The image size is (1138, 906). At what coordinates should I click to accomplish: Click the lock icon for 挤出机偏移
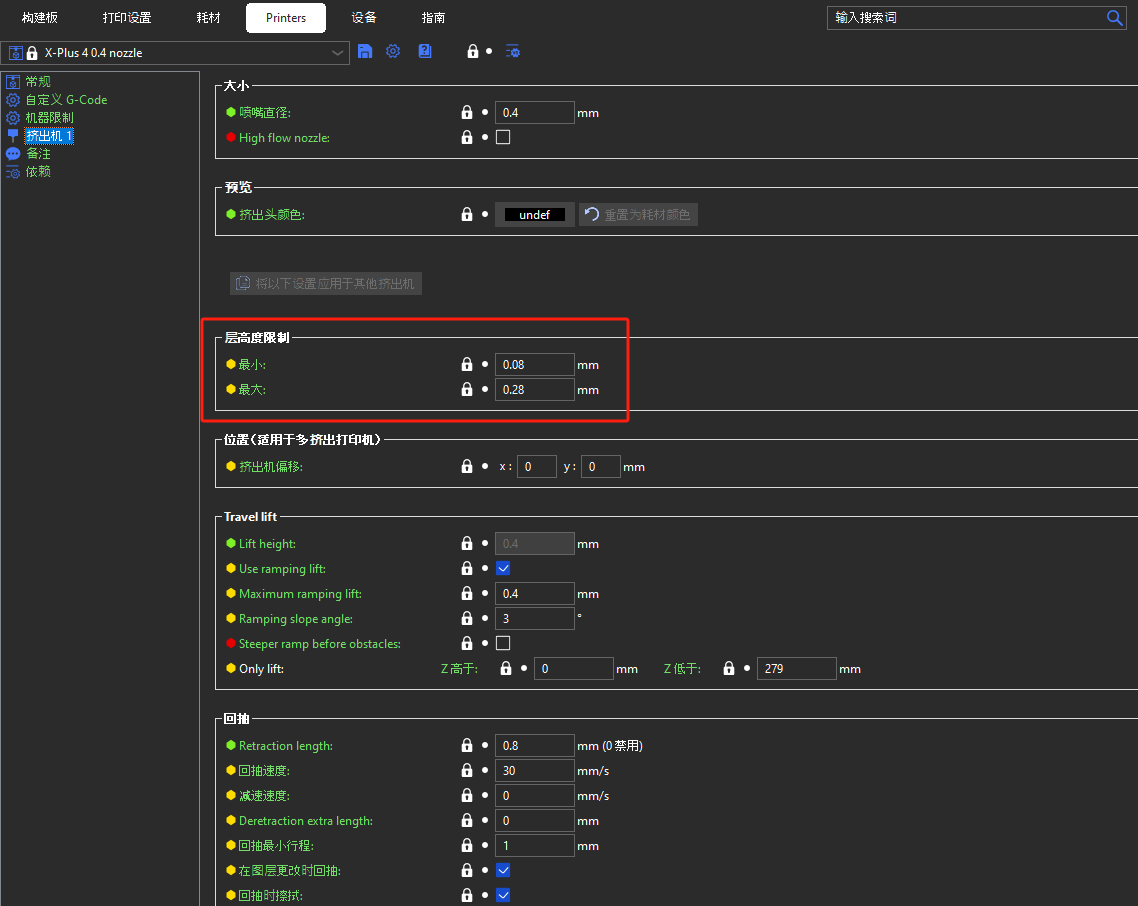tap(467, 466)
